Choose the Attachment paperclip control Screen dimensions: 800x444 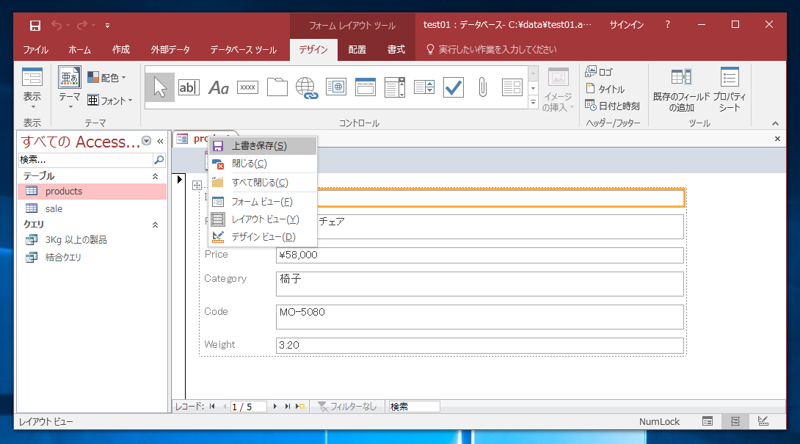click(x=483, y=87)
